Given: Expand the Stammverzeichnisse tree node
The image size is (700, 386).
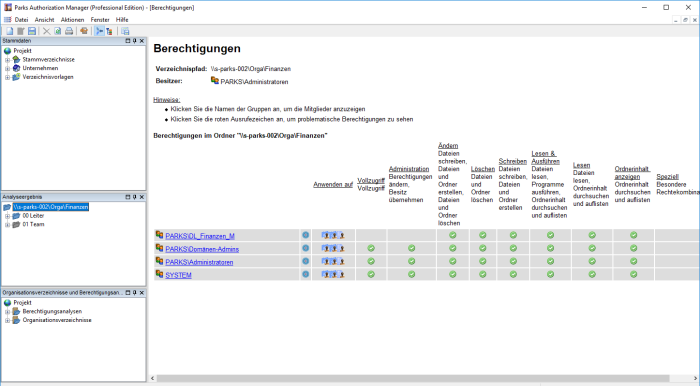Looking at the screenshot, I should 7,60.
